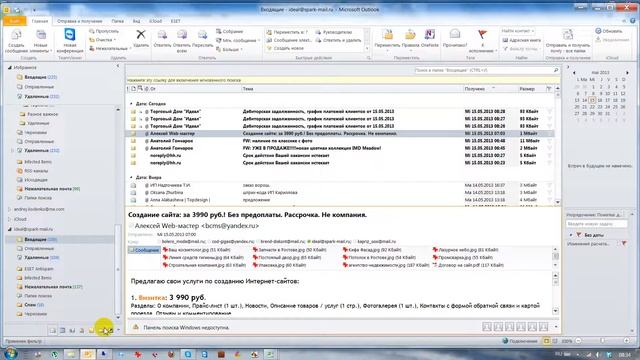Click the Сообщение button in attachment bar

[144, 250]
